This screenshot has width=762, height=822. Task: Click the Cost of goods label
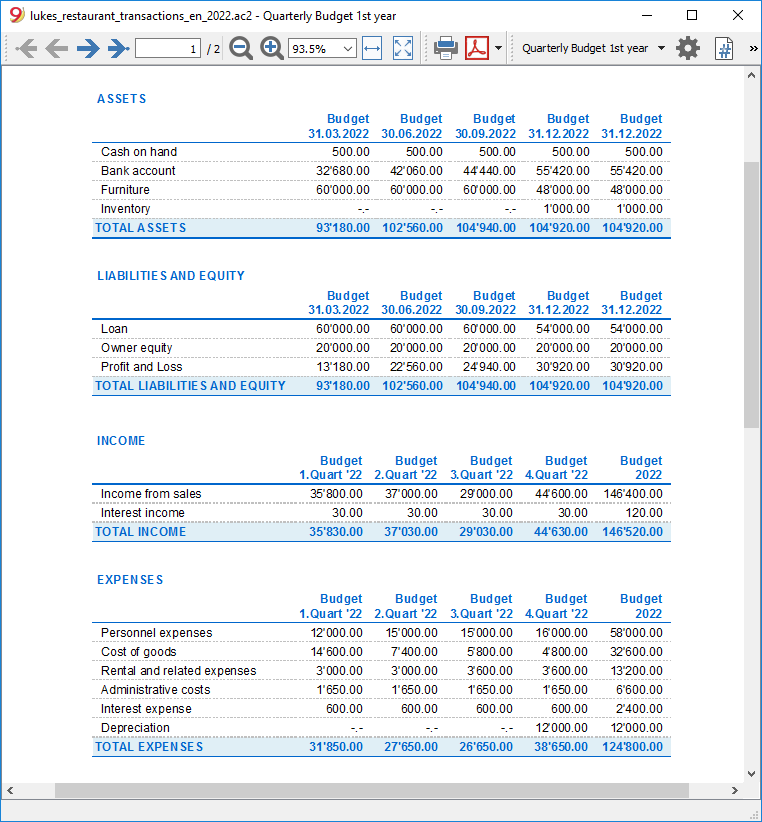[138, 652]
